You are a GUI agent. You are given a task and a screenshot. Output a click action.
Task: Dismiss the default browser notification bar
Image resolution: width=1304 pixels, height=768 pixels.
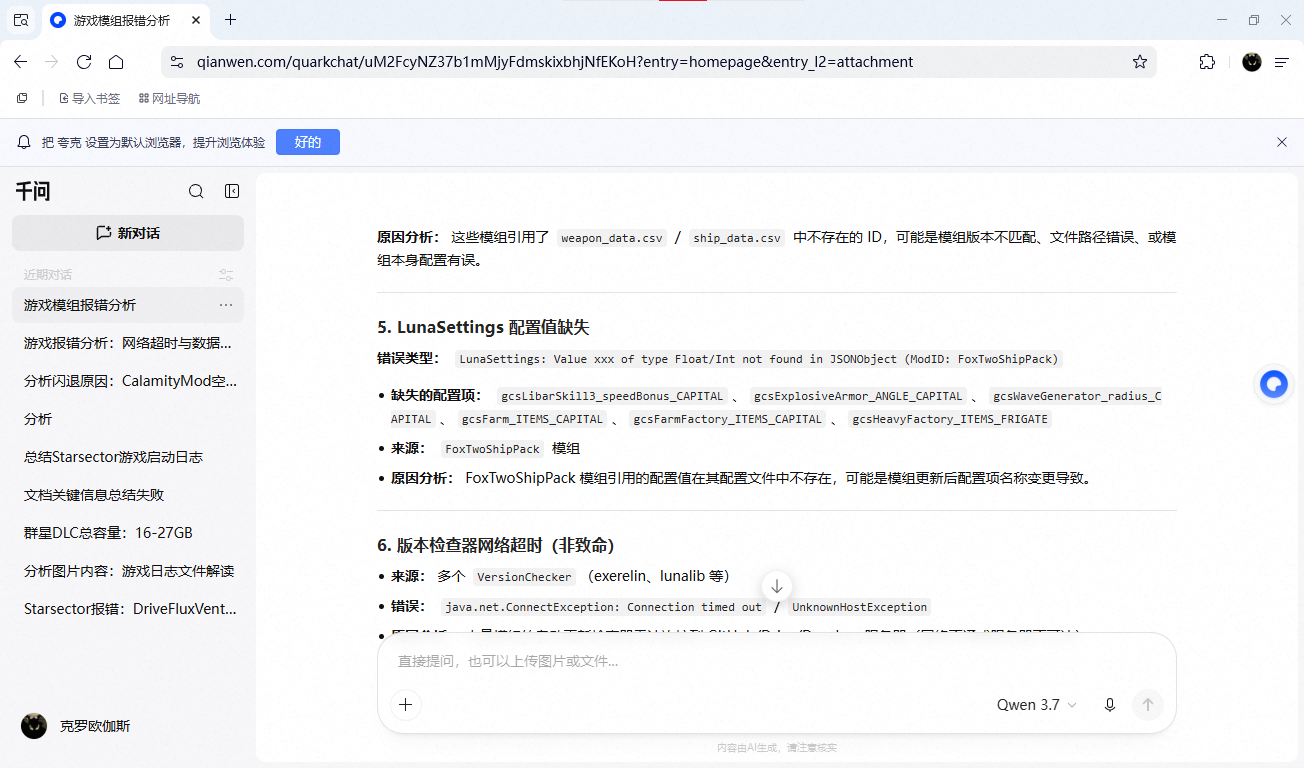[1282, 142]
